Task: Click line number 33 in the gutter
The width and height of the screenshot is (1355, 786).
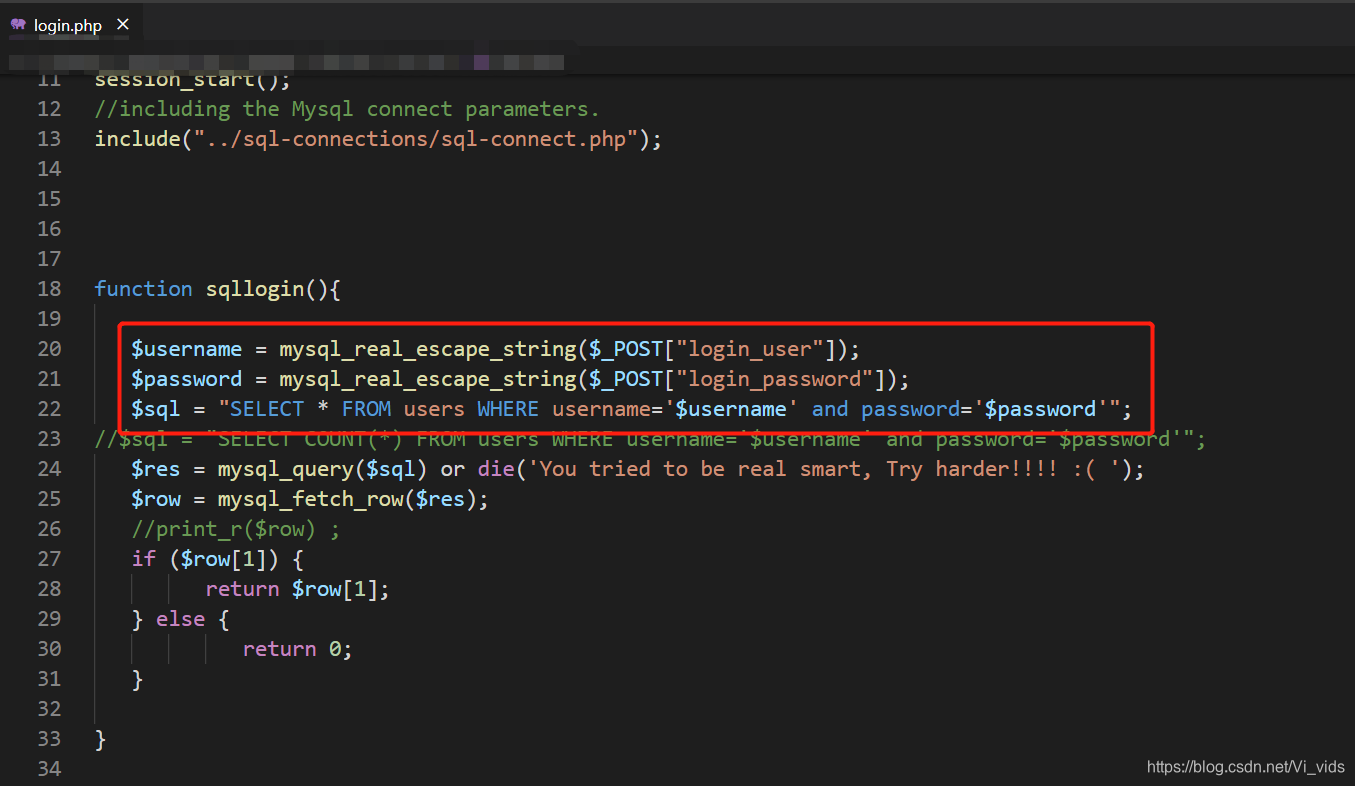Action: (x=49, y=739)
